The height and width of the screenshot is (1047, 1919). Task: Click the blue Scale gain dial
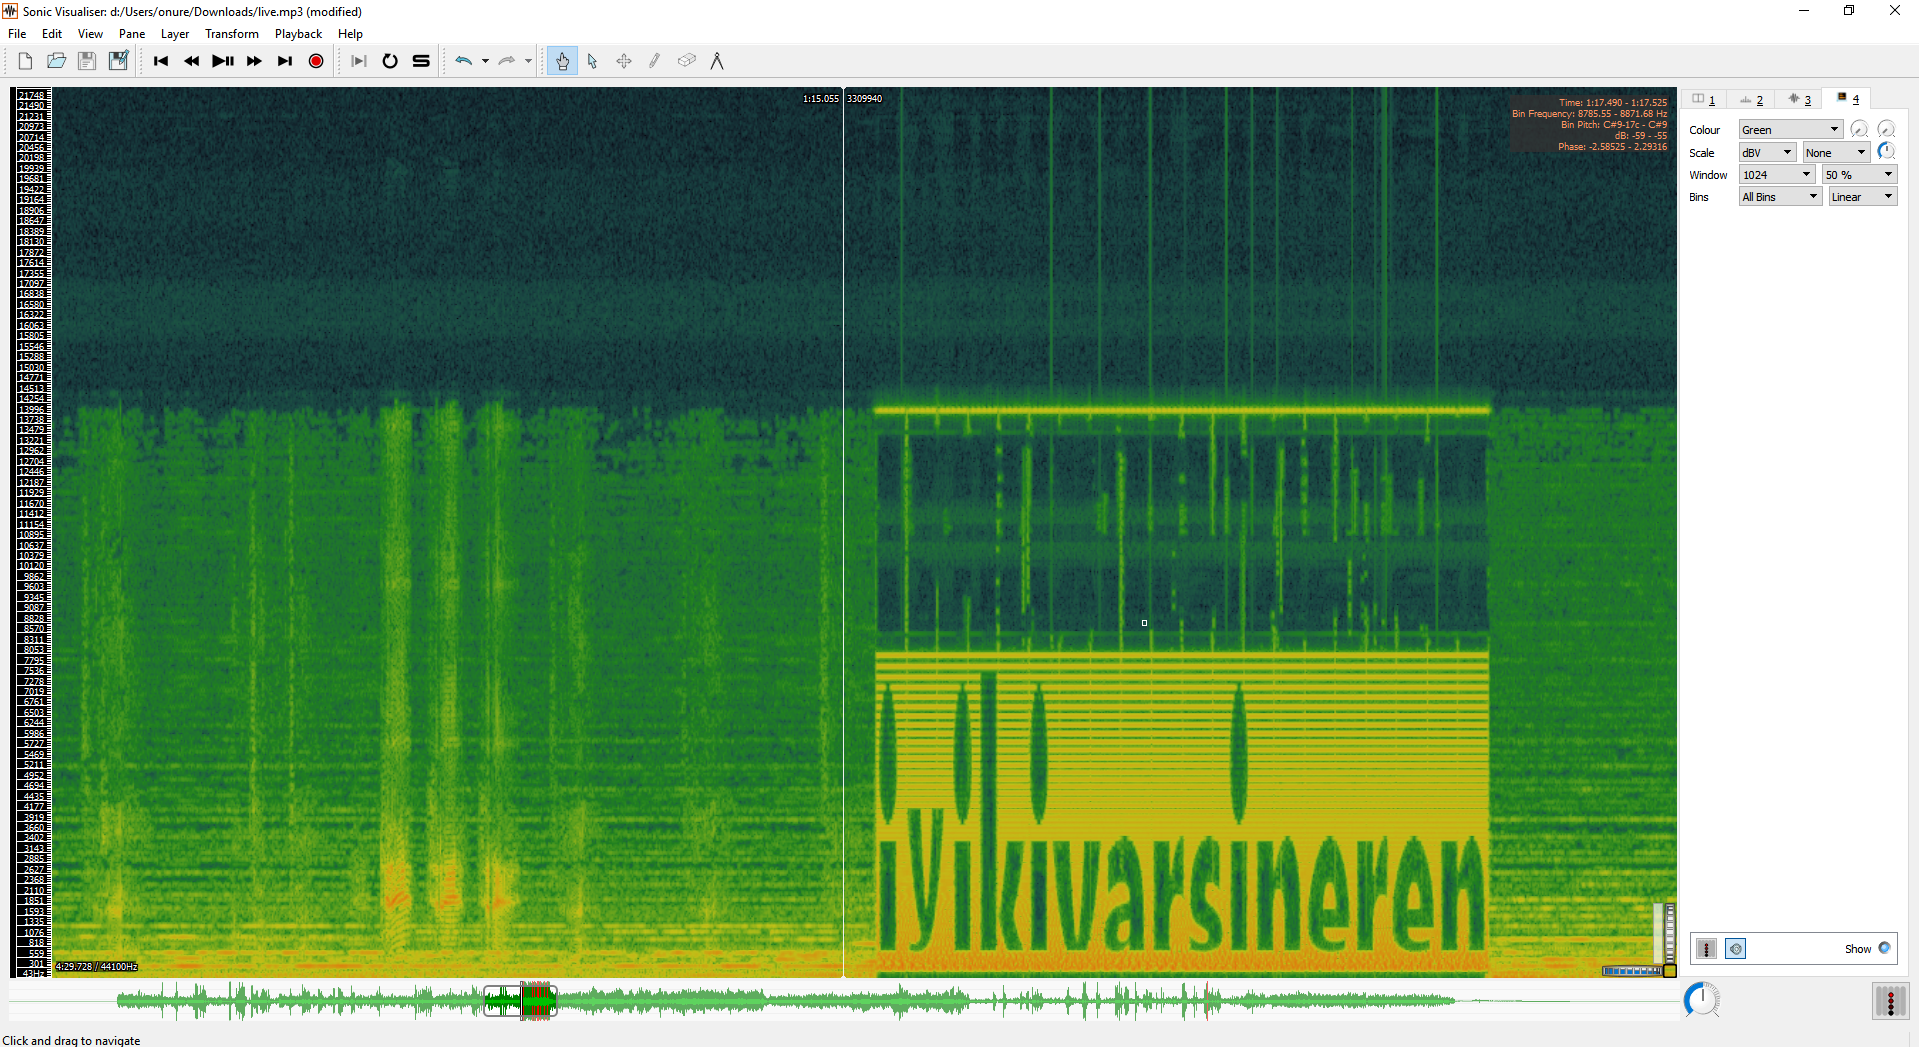pos(1886,151)
